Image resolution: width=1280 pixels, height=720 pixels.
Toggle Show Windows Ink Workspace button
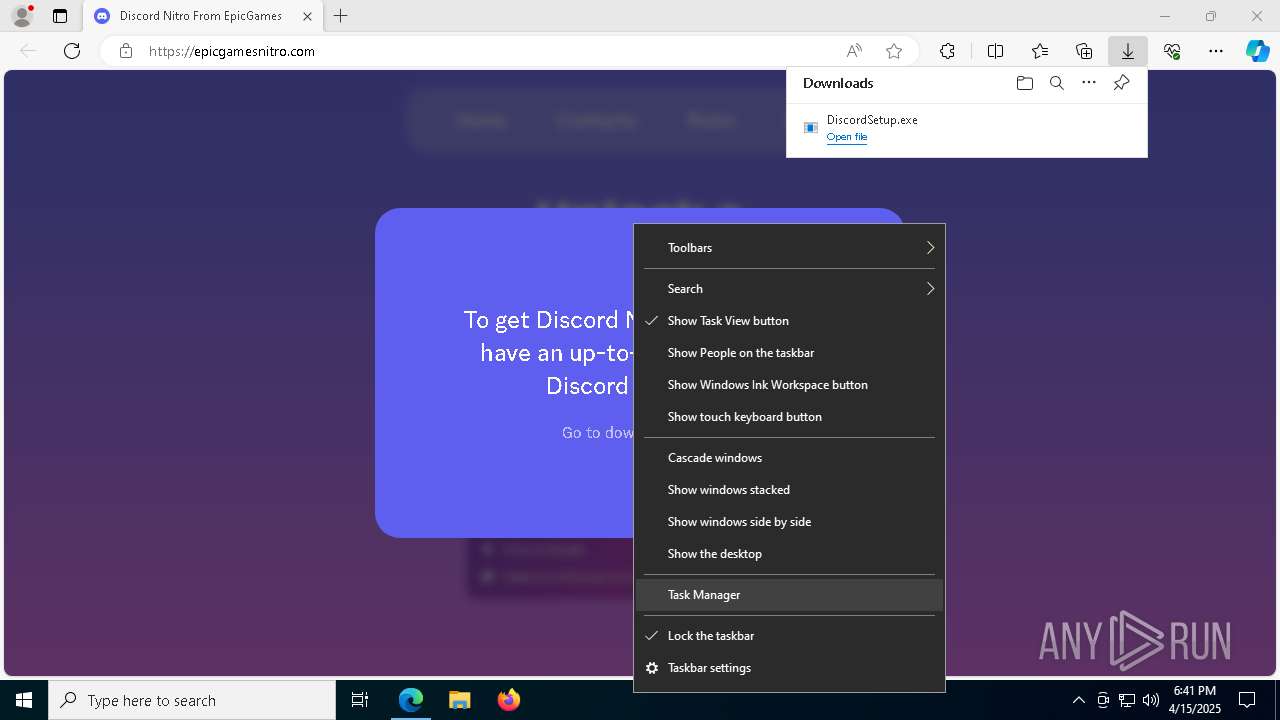(789, 385)
